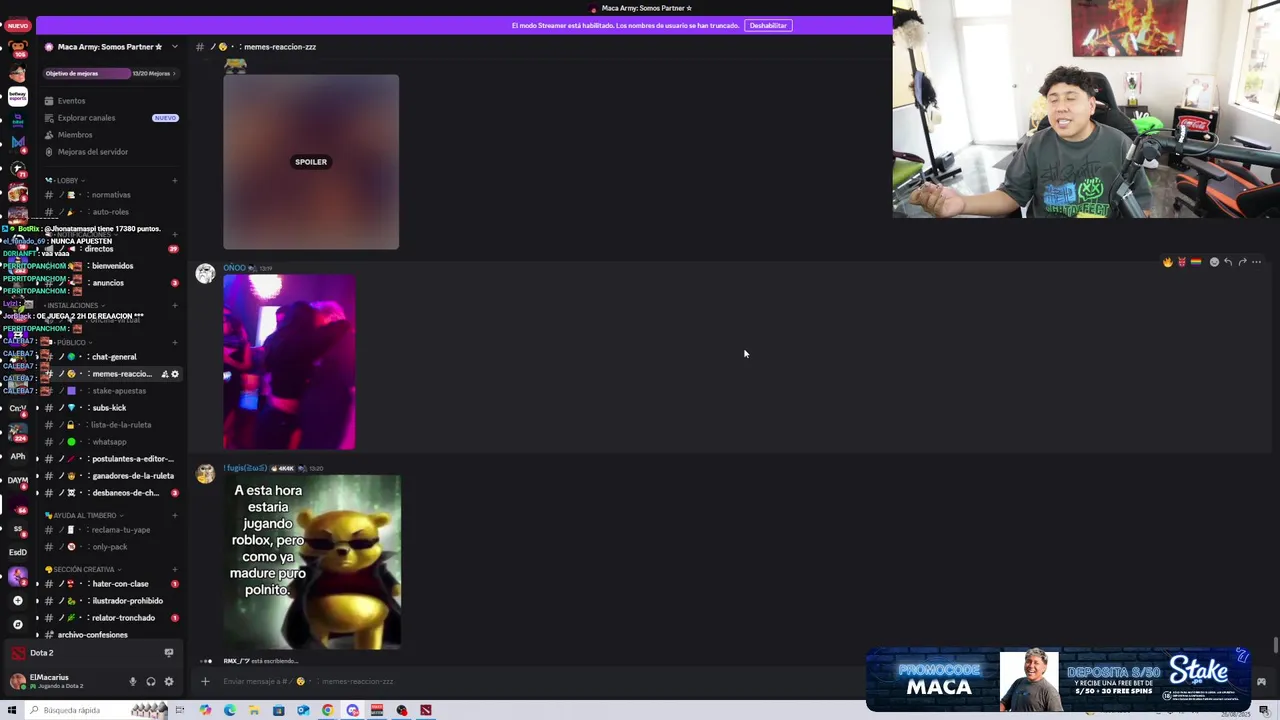Open the Betway esports server icon
The image size is (1280, 720).
(x=17, y=96)
